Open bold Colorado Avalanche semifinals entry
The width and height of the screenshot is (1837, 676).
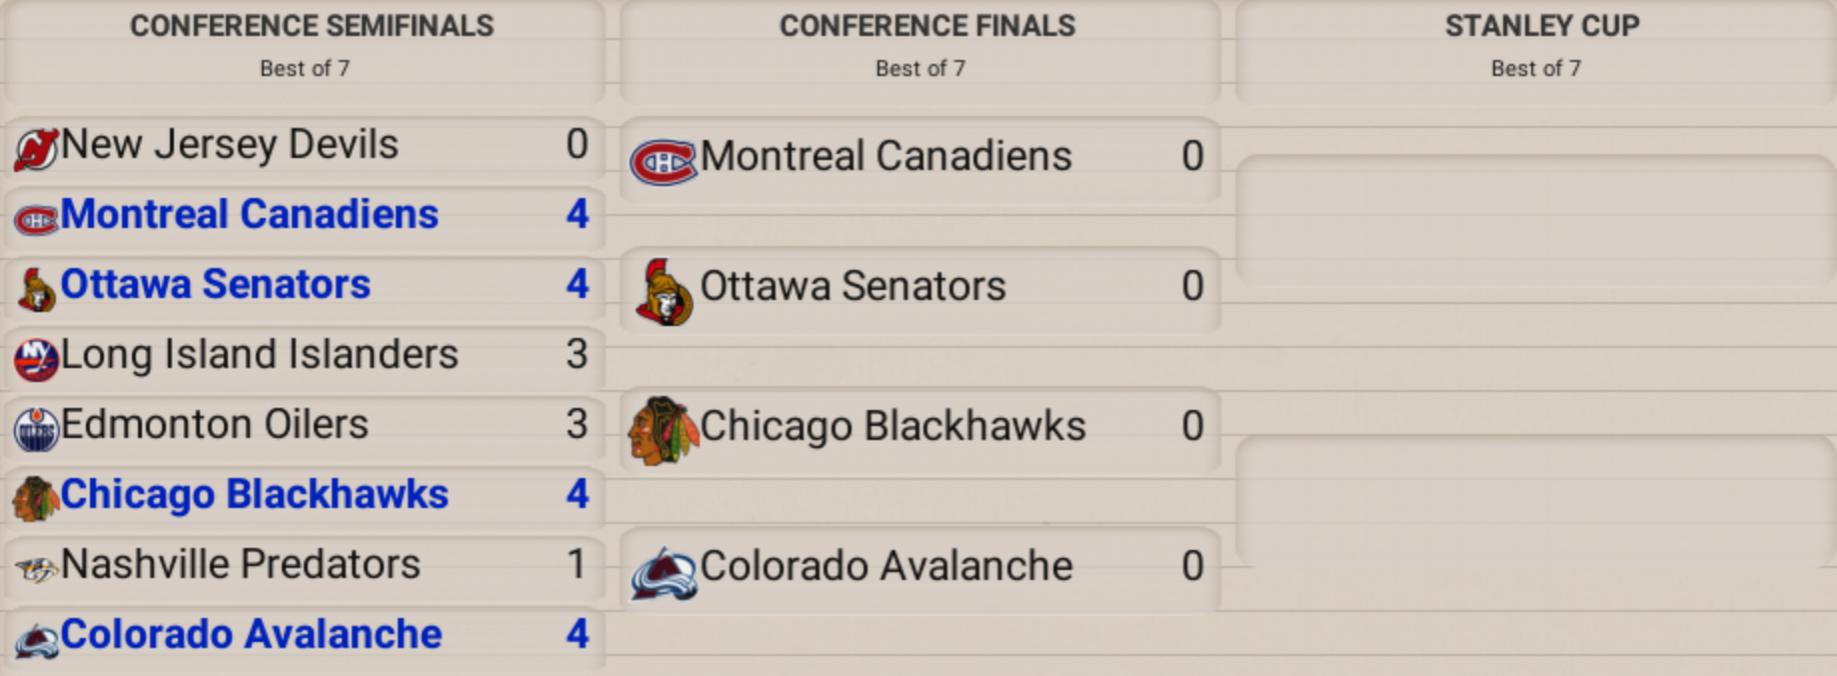(251, 635)
